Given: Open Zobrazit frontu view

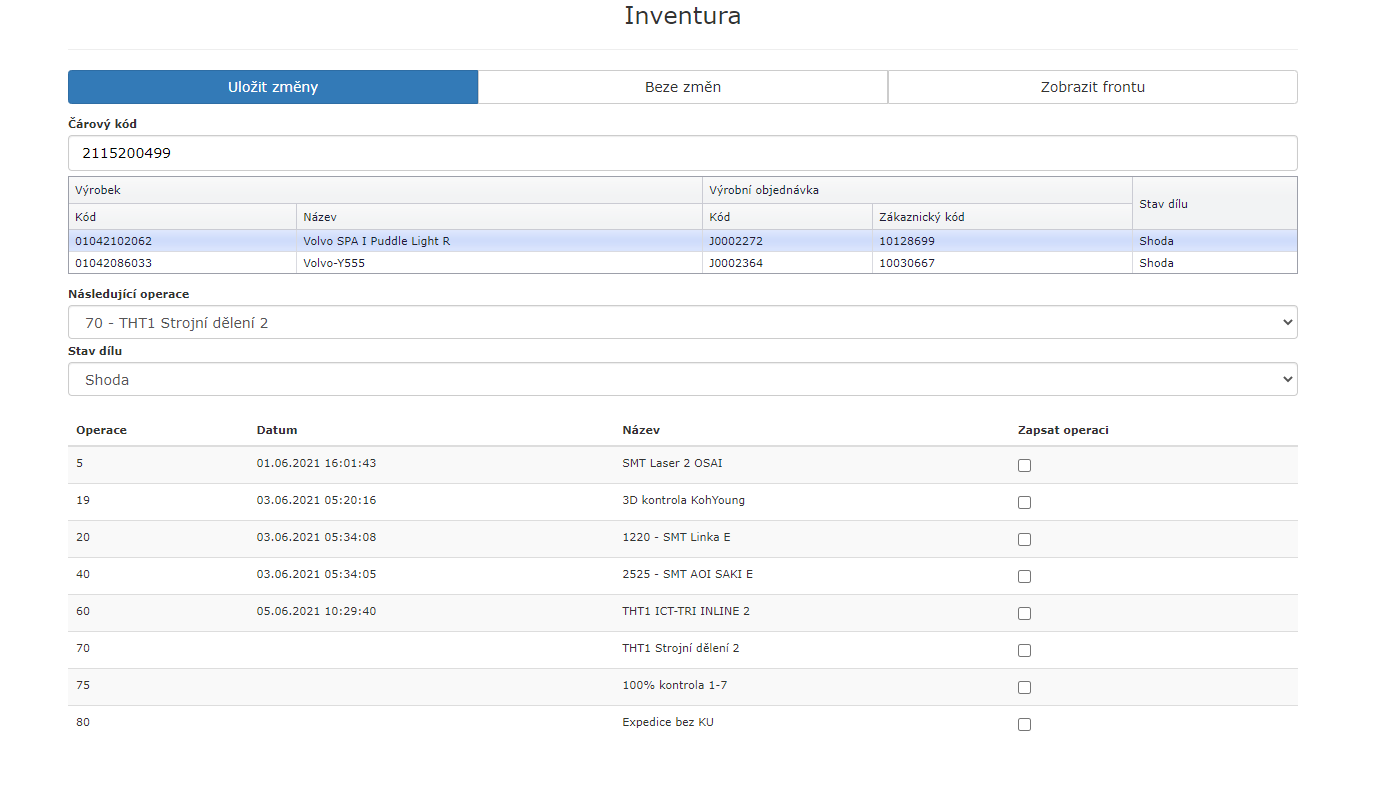Looking at the screenshot, I should point(1092,87).
